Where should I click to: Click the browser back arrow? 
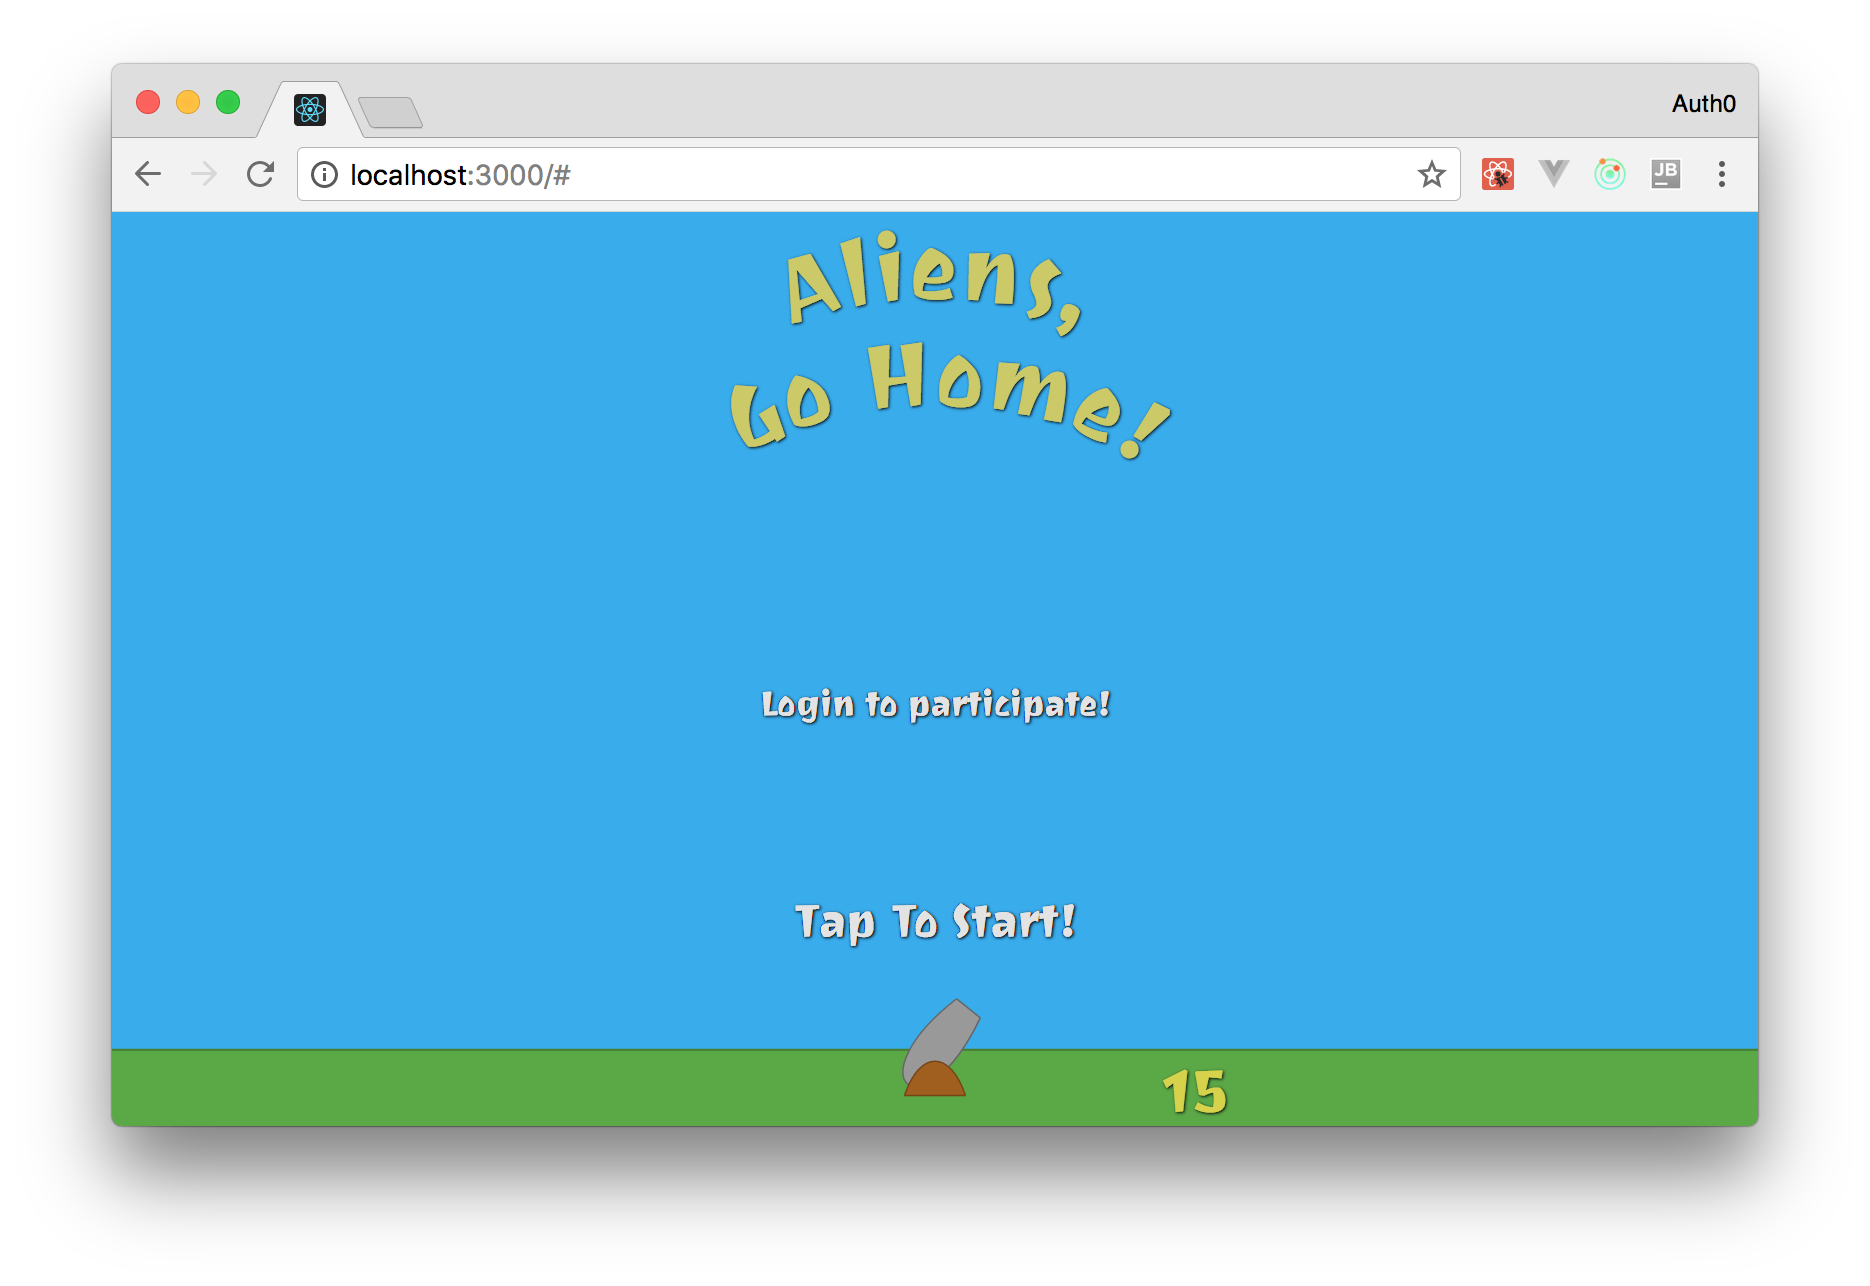point(148,174)
